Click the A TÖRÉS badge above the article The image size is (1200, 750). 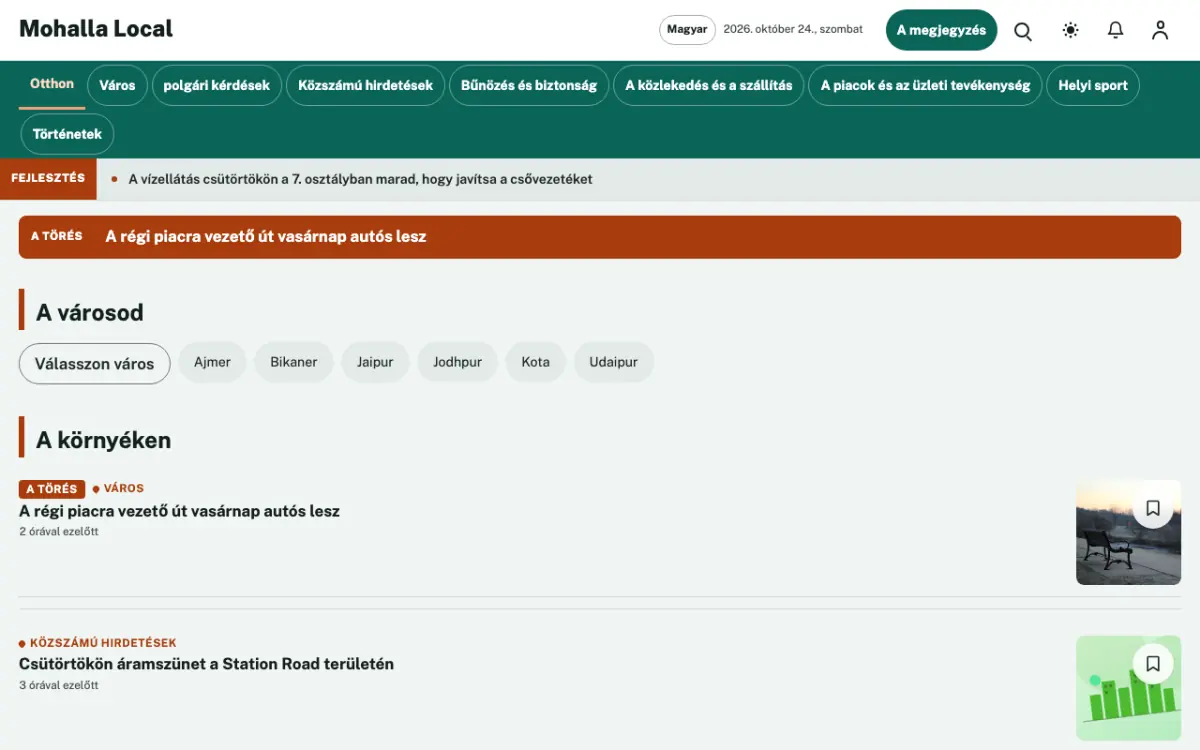(x=52, y=490)
